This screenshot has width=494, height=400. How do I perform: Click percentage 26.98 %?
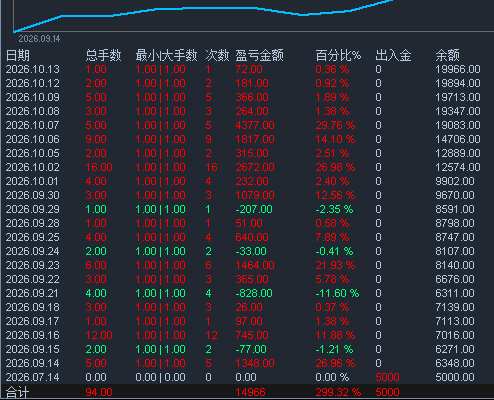point(335,167)
